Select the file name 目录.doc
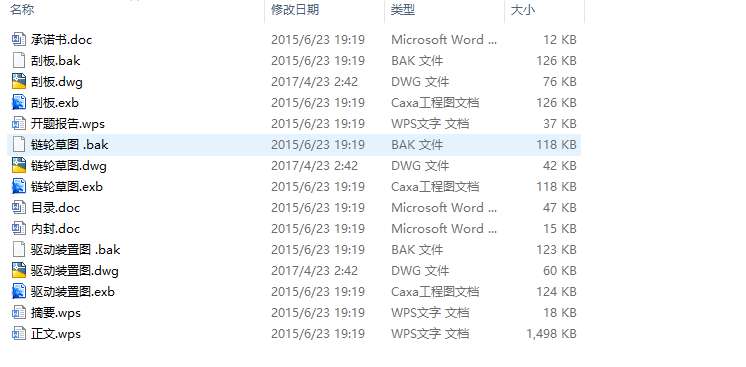Image resolution: width=746 pixels, height=367 pixels. (56, 207)
